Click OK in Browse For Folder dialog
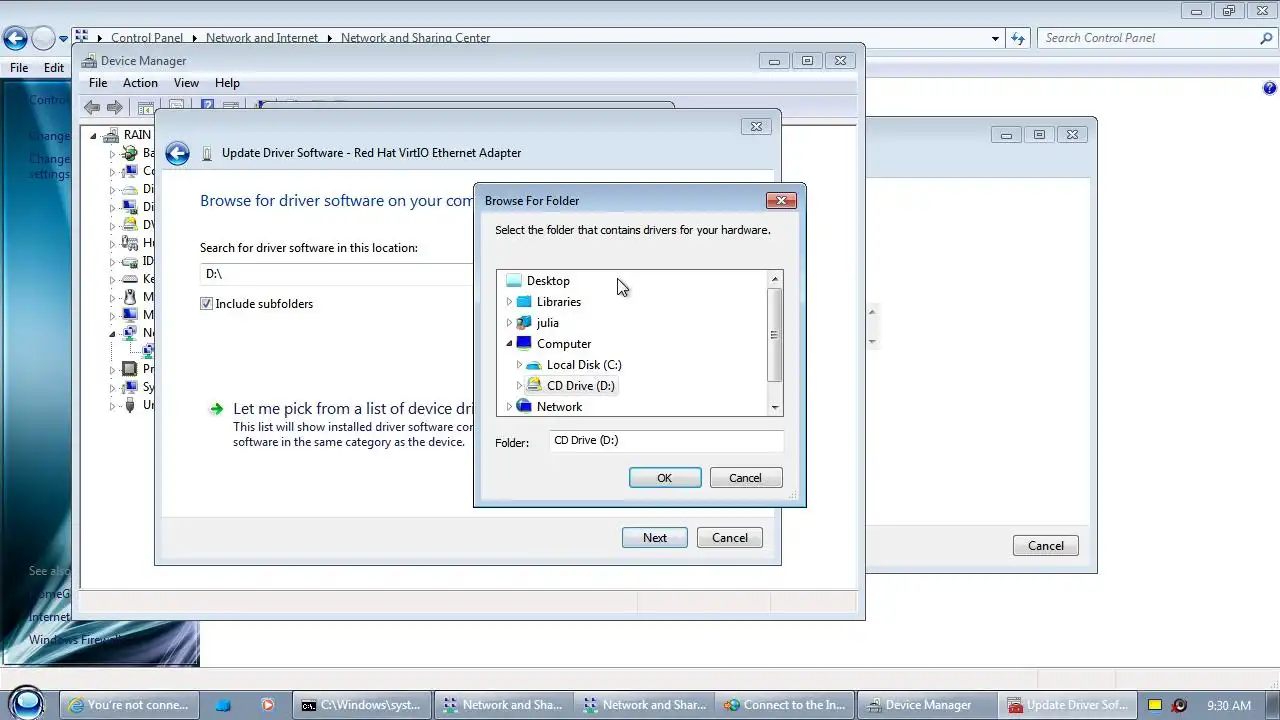Screen dimensions: 1280x720 664,478
